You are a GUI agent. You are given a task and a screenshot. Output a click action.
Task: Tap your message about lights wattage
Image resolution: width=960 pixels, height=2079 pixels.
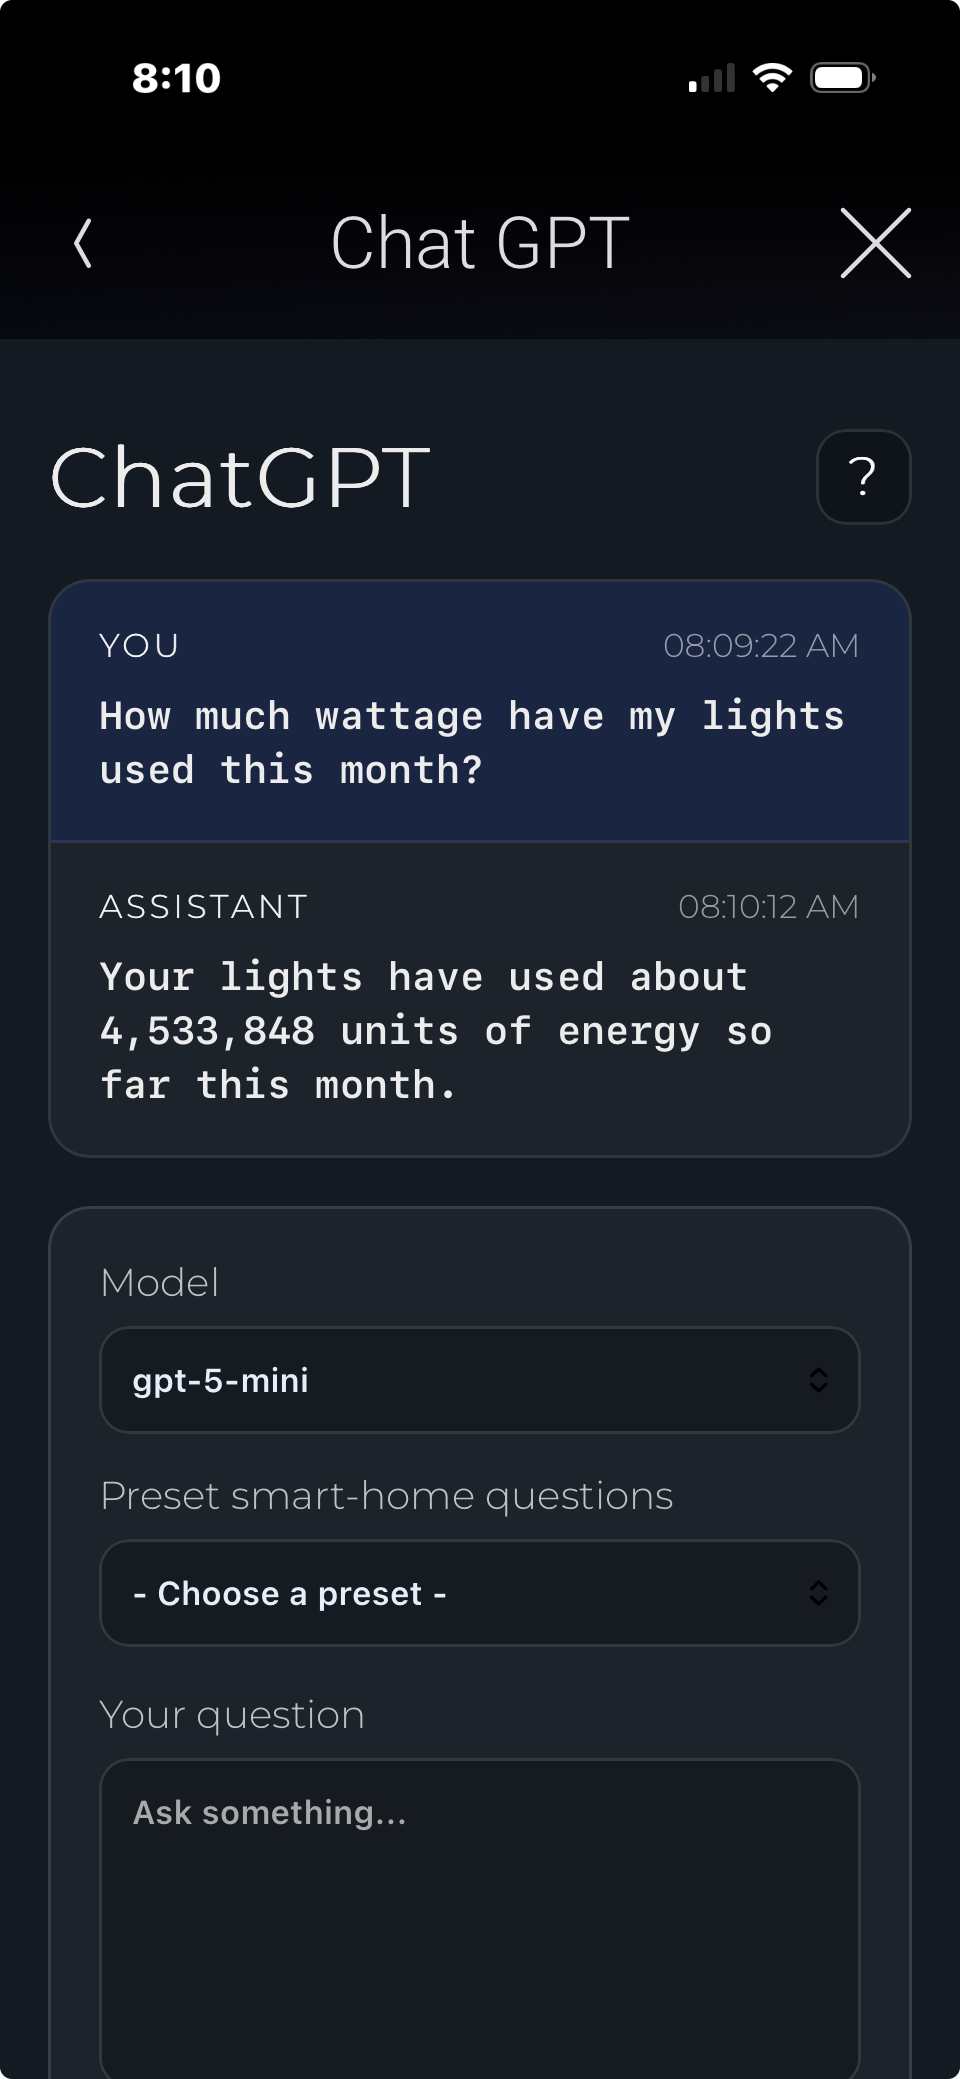click(x=472, y=743)
